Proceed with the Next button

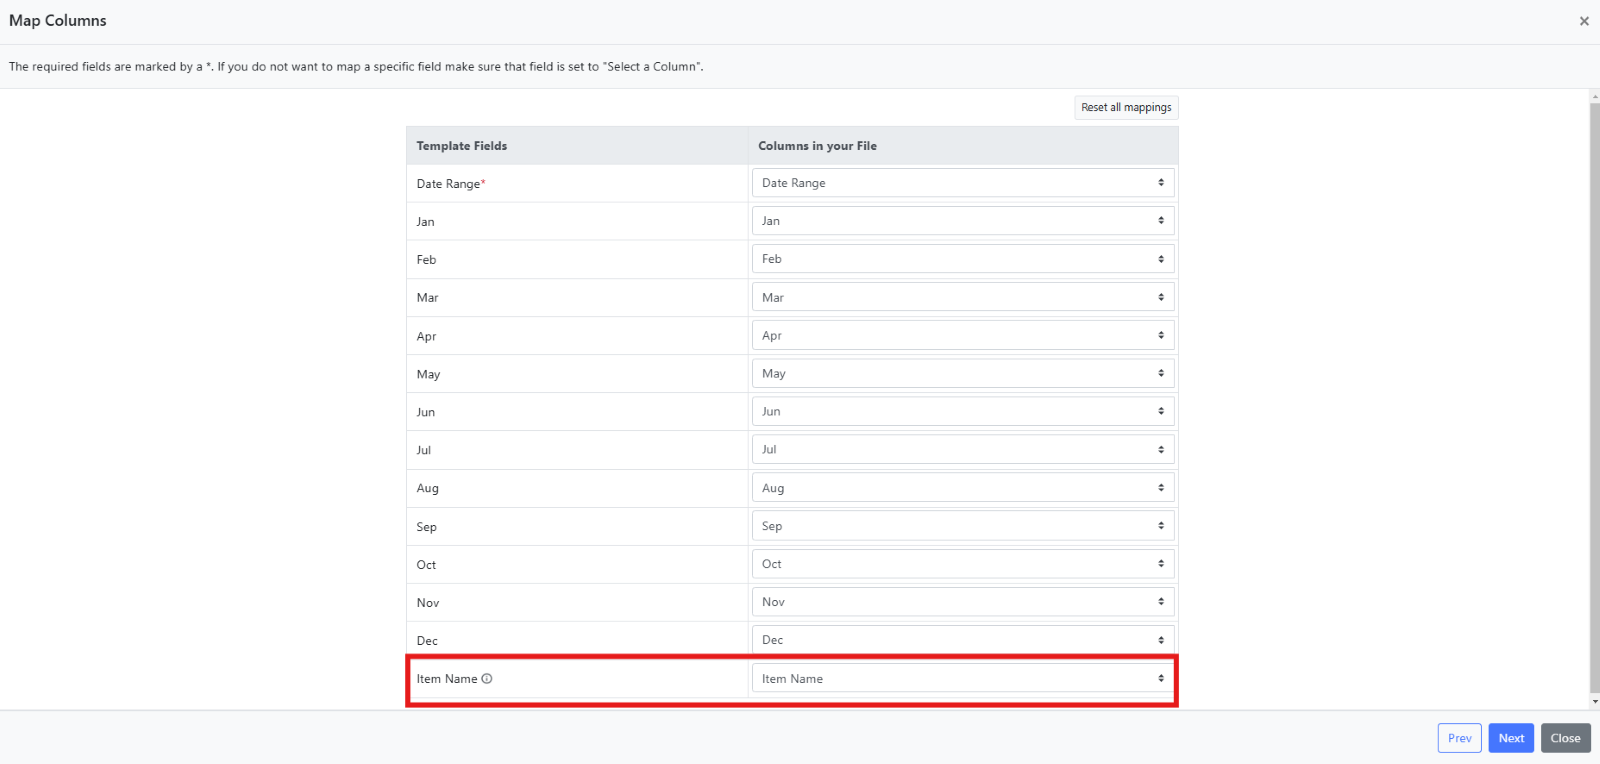(1511, 738)
